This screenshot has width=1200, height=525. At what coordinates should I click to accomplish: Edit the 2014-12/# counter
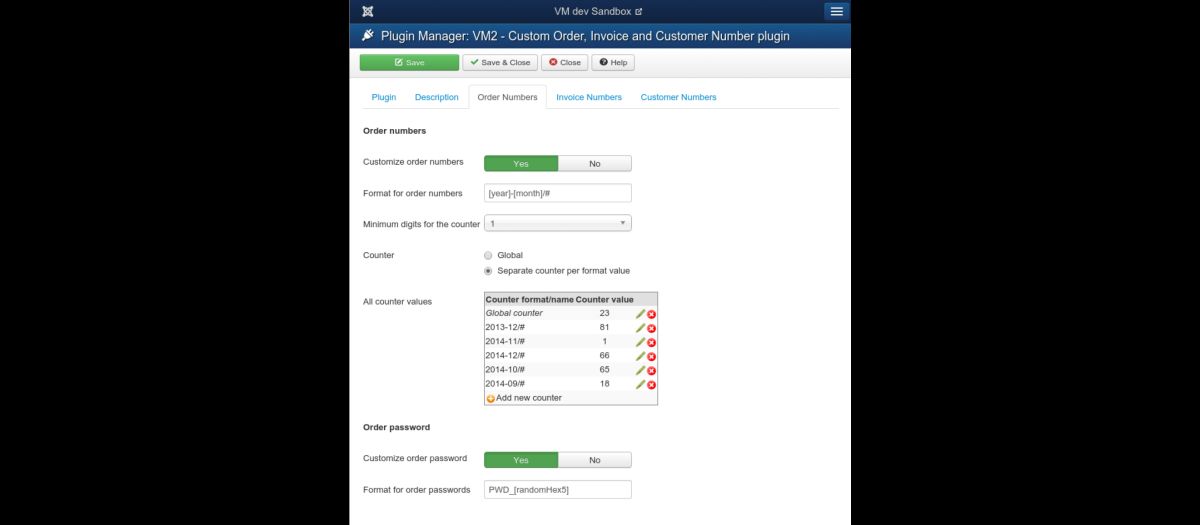click(x=640, y=356)
